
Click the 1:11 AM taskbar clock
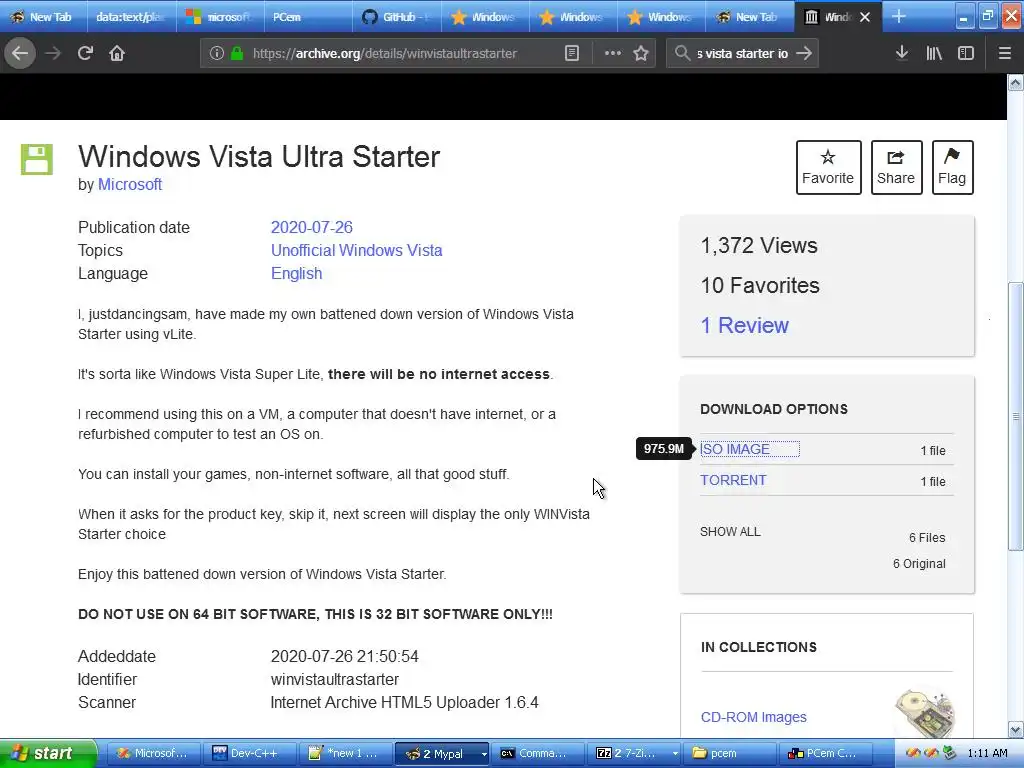pos(987,754)
